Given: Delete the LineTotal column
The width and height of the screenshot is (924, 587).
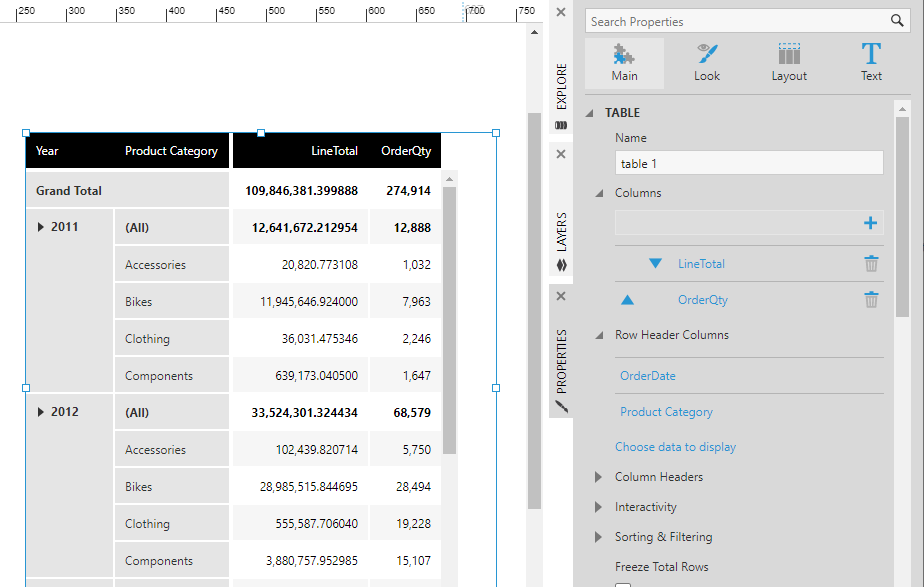Looking at the screenshot, I should [871, 263].
